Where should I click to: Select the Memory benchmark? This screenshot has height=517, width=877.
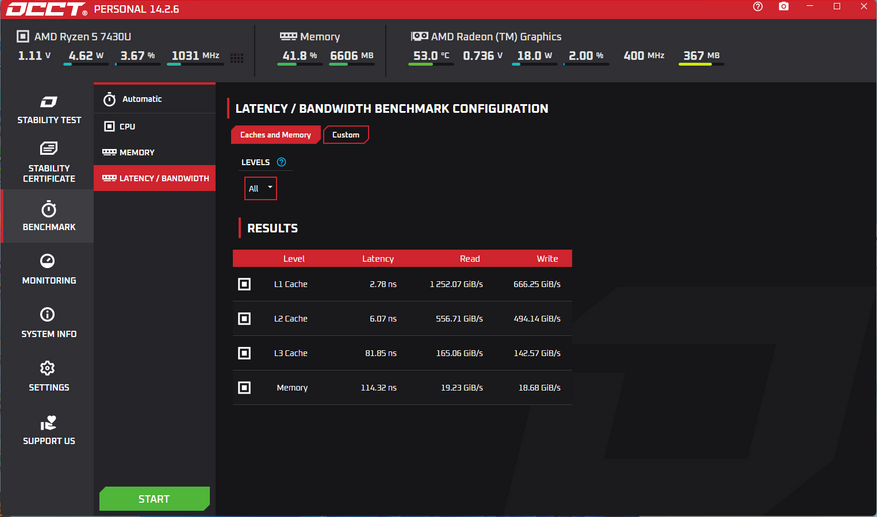tap(154, 152)
